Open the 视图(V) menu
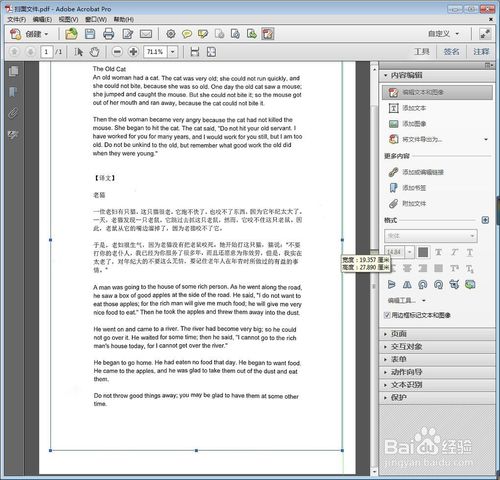 pos(68,19)
